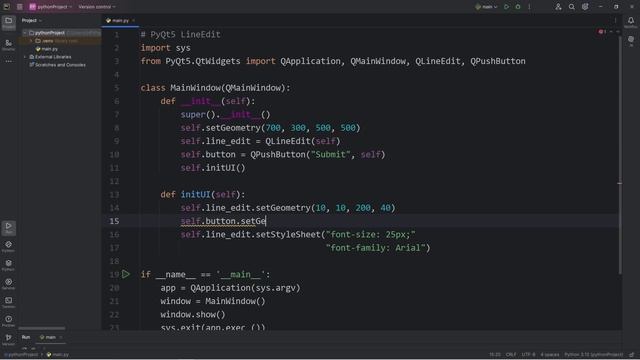Expand the External Libraries node
Screen dimensions: 640x360
(x=25, y=57)
